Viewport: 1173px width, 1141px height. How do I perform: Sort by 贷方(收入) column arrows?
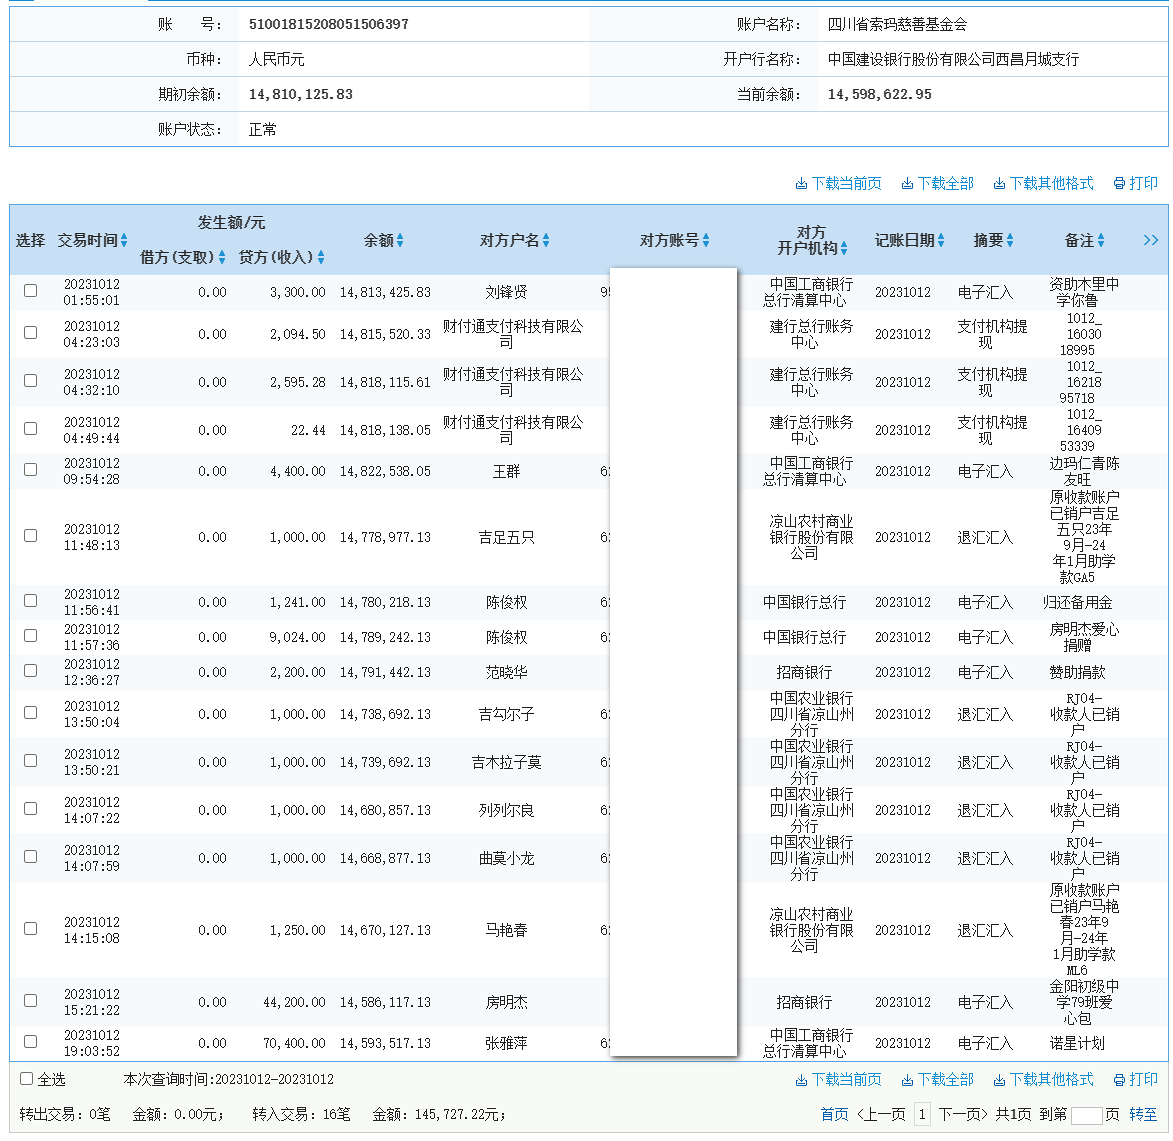coord(321,257)
